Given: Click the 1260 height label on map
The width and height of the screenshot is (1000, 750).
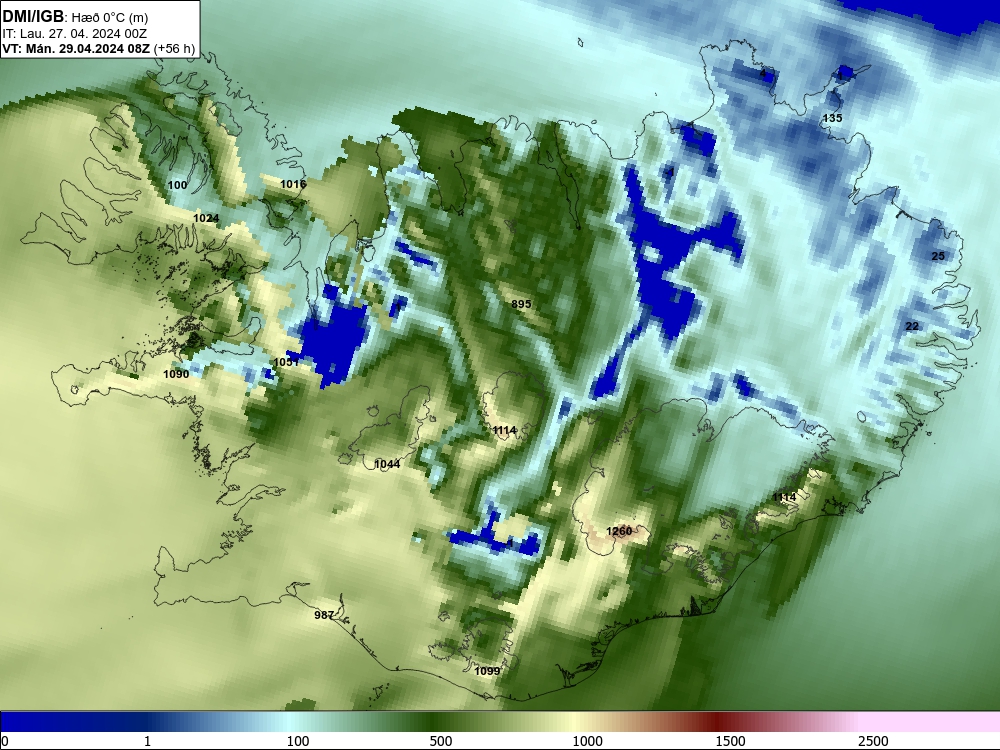Looking at the screenshot, I should 619,531.
